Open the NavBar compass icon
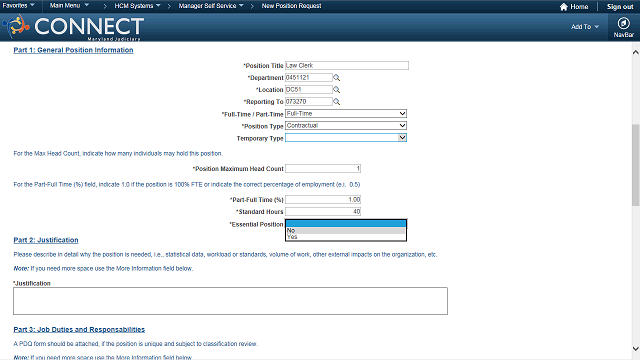 tap(623, 23)
